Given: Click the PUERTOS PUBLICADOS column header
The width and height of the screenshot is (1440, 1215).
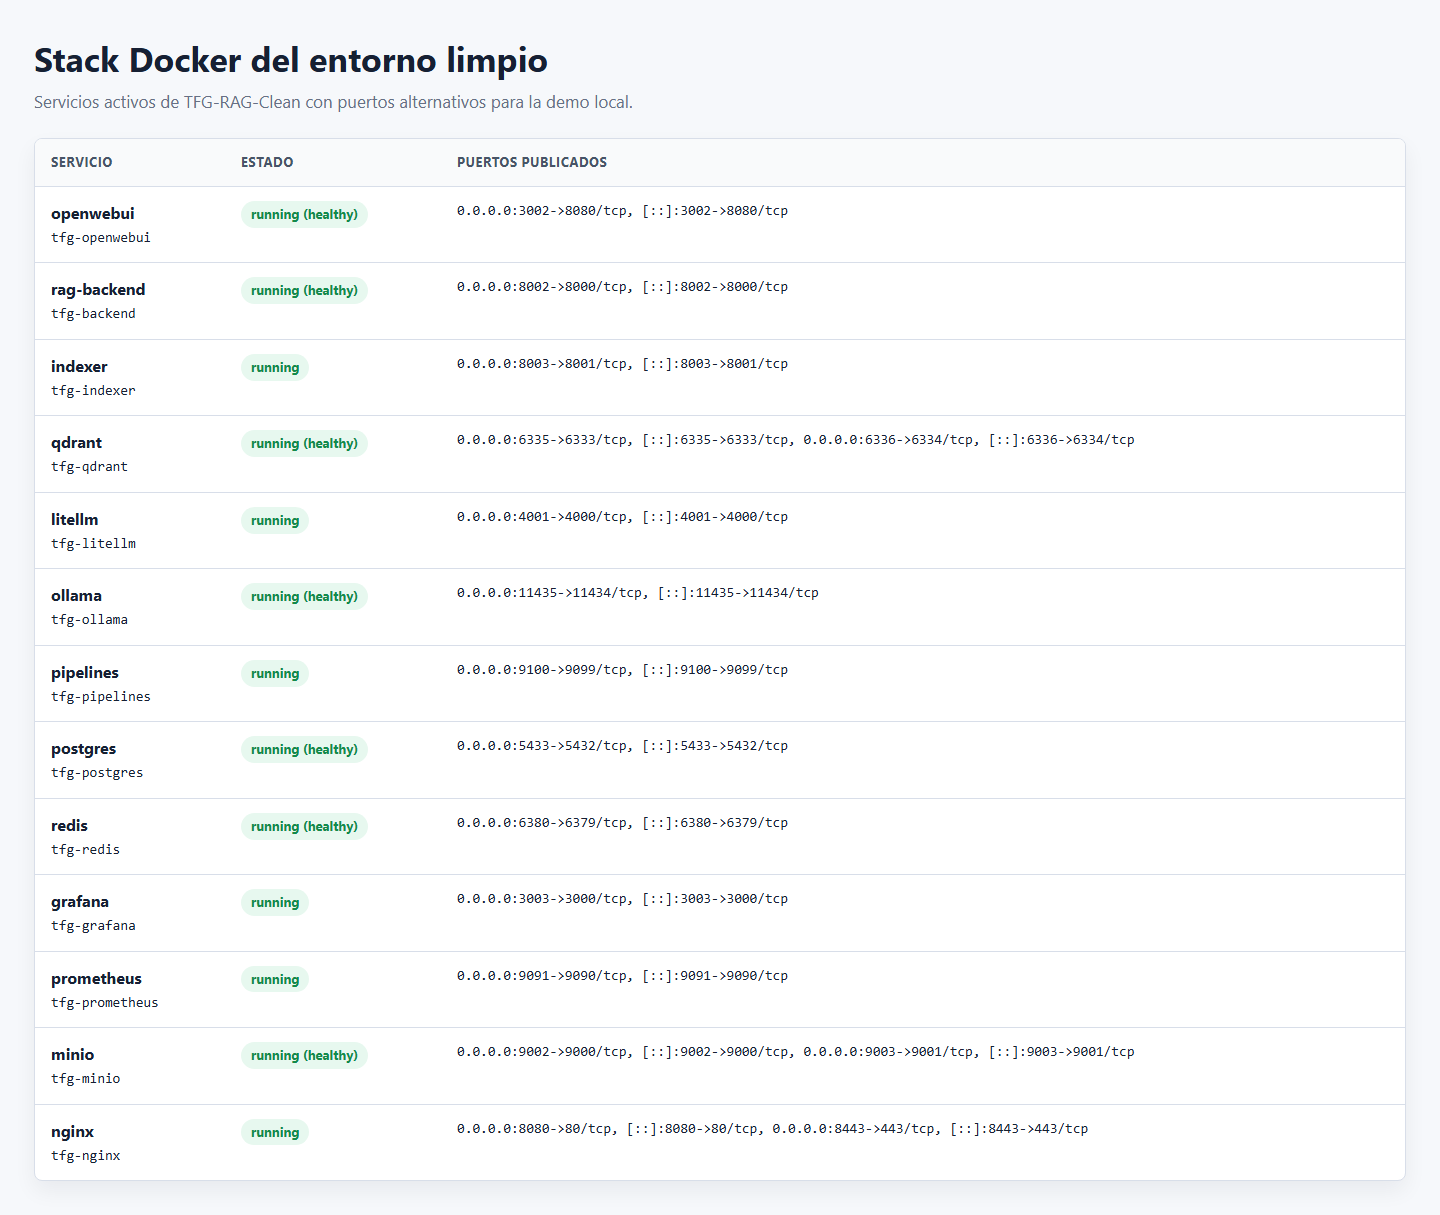Looking at the screenshot, I should pyautogui.click(x=532, y=162).
